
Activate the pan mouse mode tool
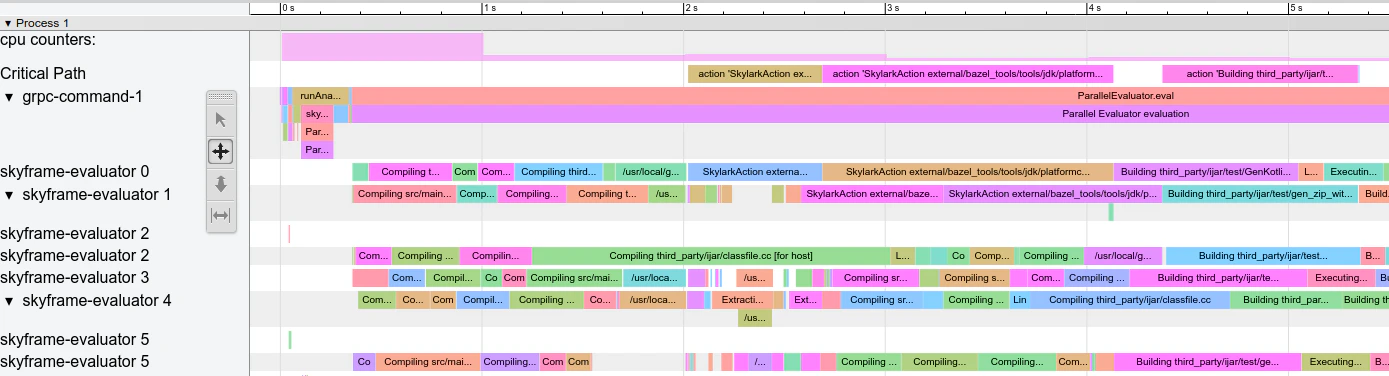click(221, 152)
